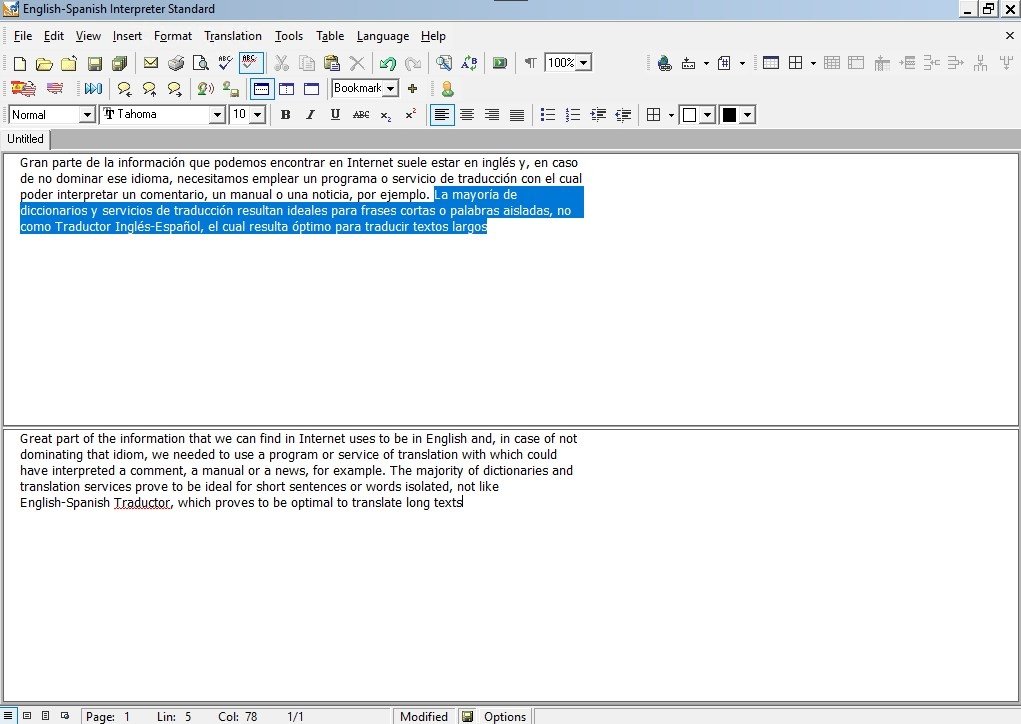This screenshot has width=1021, height=724.
Task: Open the Normal style dropdown
Action: pyautogui.click(x=87, y=115)
